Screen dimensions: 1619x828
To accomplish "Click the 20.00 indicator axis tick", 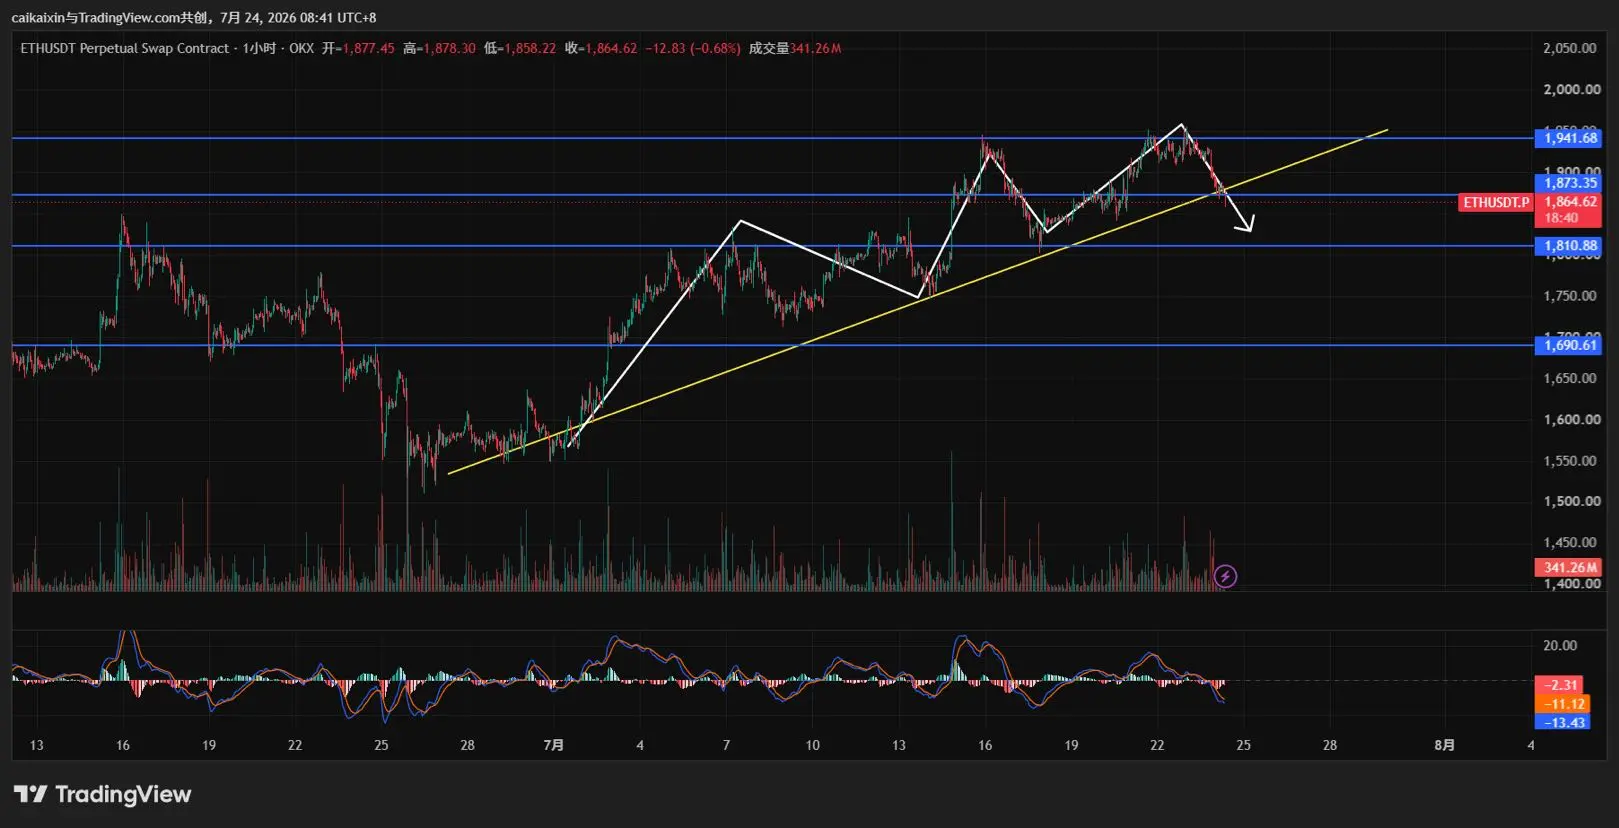I will (x=1560, y=645).
